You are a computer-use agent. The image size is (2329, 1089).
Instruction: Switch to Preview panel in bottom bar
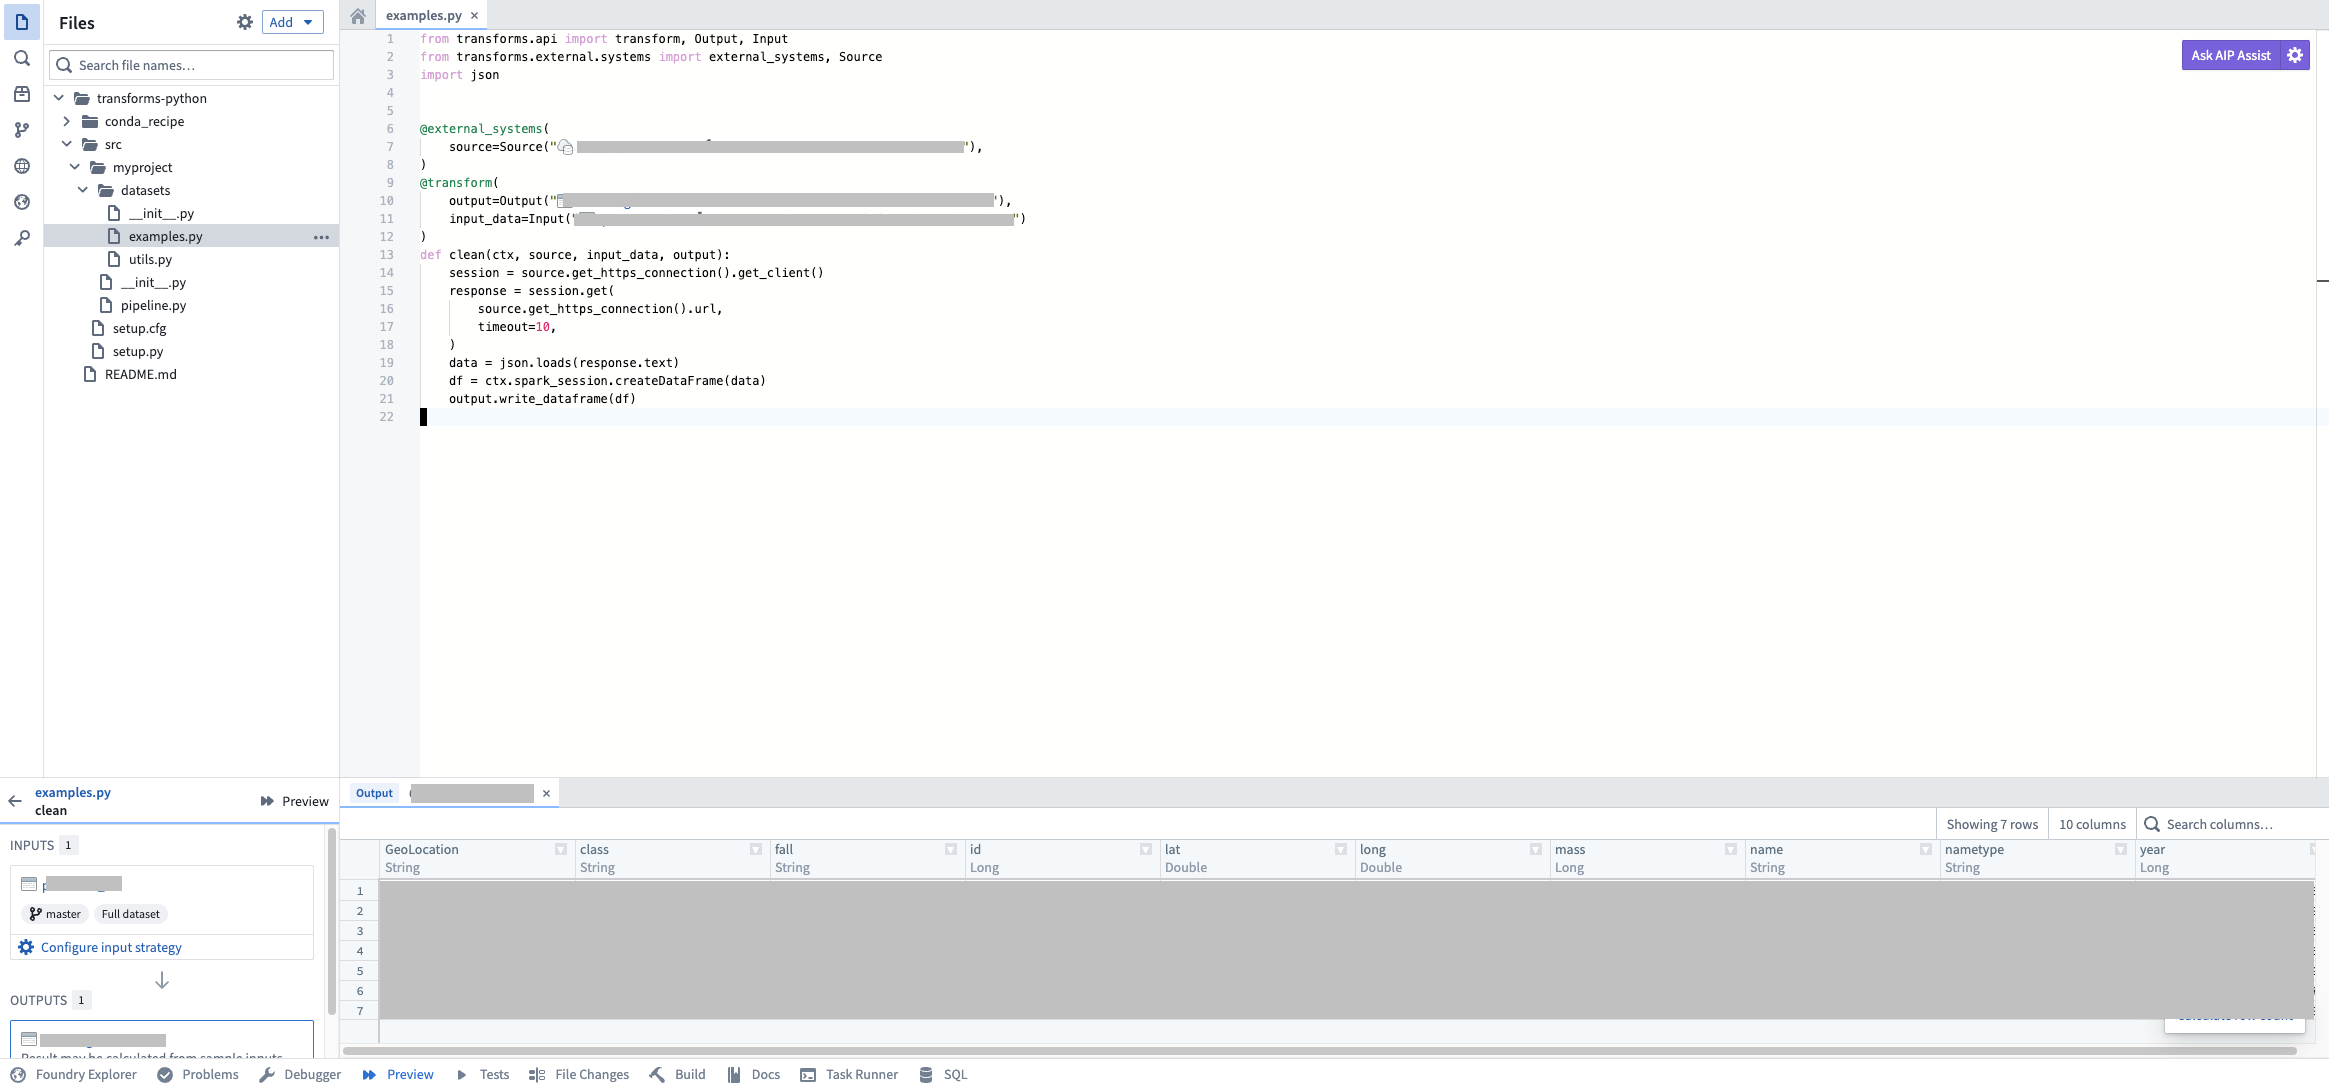click(398, 1074)
